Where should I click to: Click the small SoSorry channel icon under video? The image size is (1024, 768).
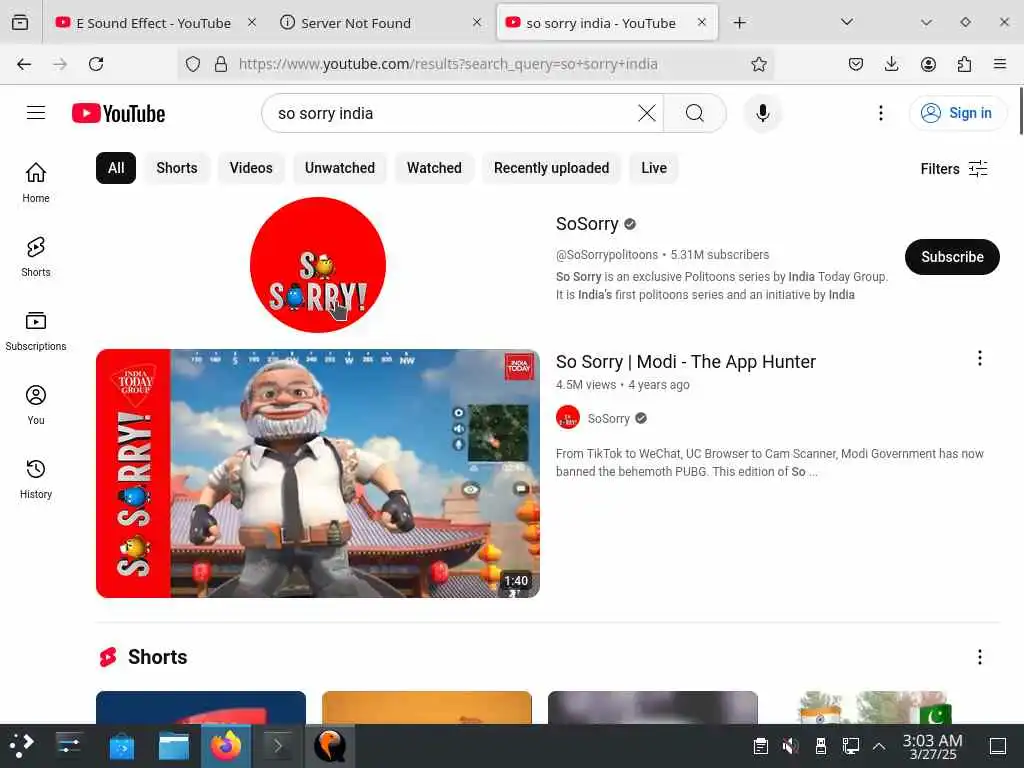568,418
